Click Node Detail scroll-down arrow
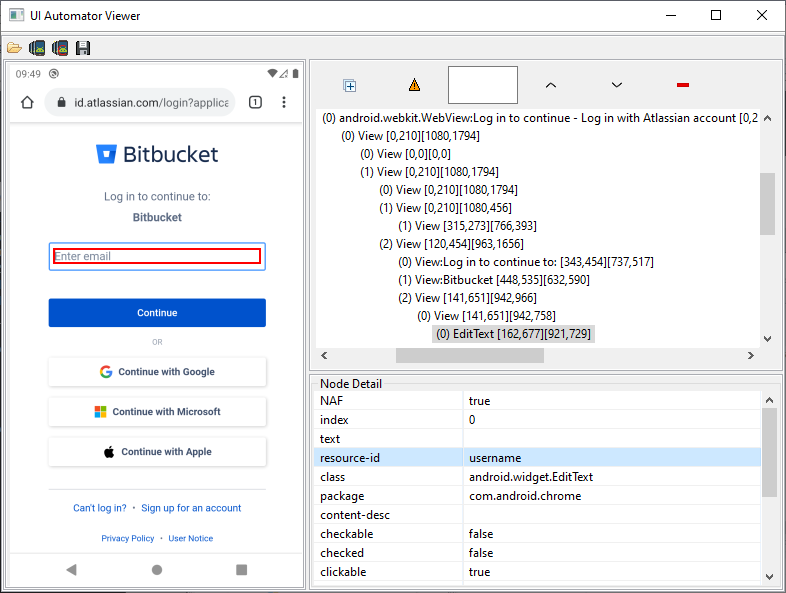786x593 pixels. (x=769, y=576)
